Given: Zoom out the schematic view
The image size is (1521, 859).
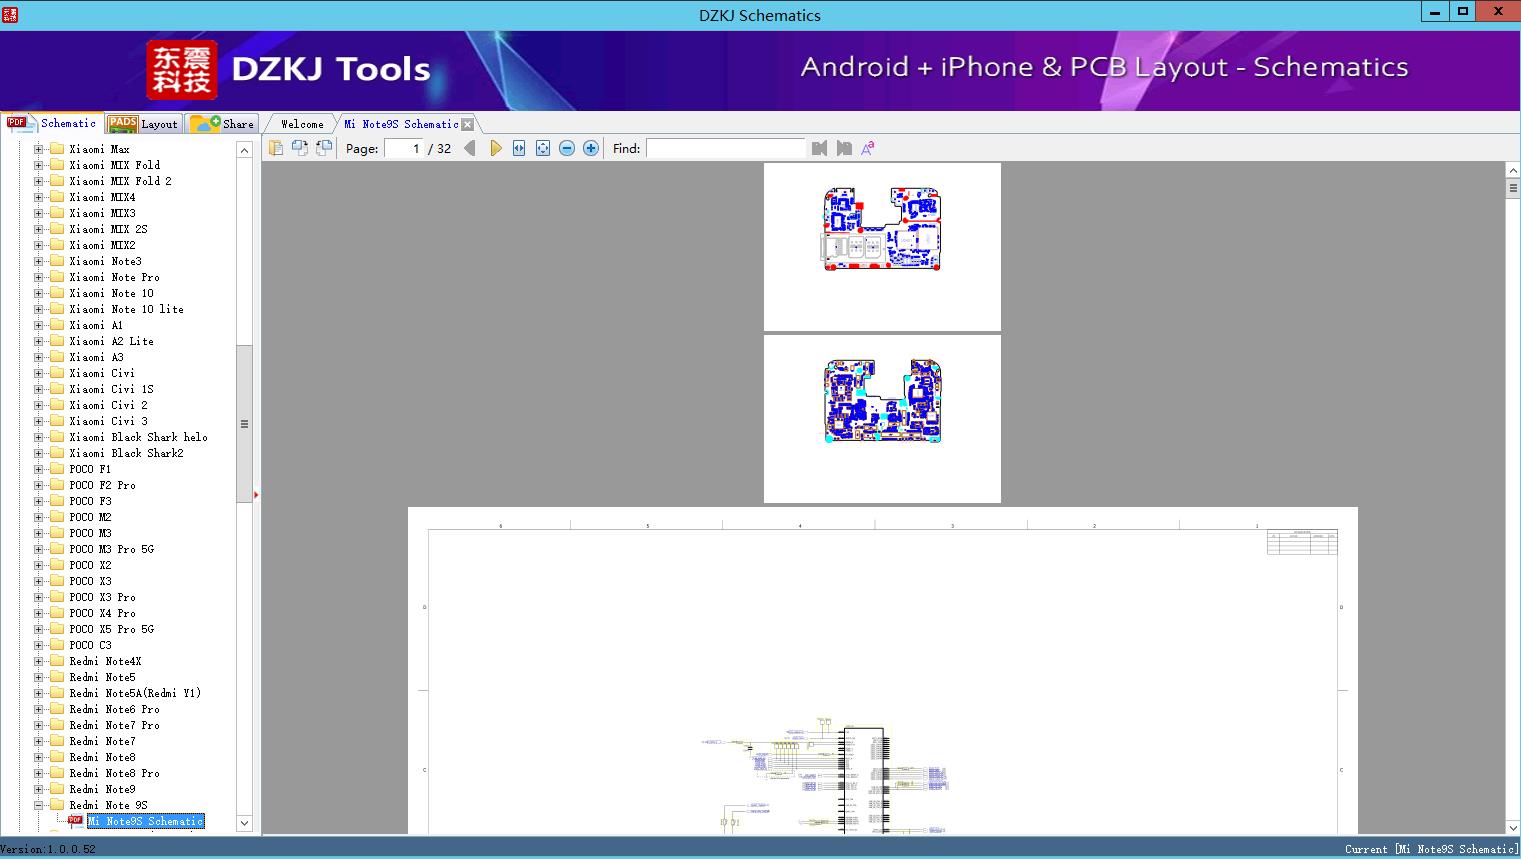Looking at the screenshot, I should [x=567, y=148].
